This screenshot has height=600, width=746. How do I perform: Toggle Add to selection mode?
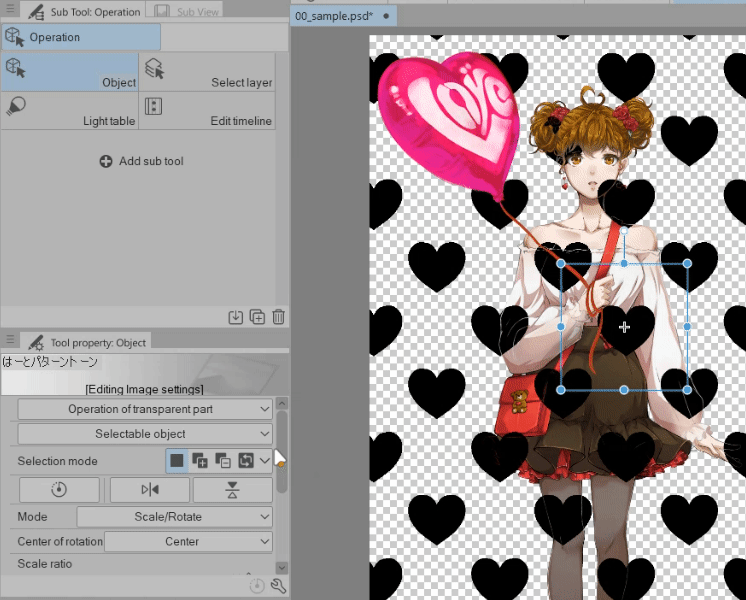pos(200,461)
